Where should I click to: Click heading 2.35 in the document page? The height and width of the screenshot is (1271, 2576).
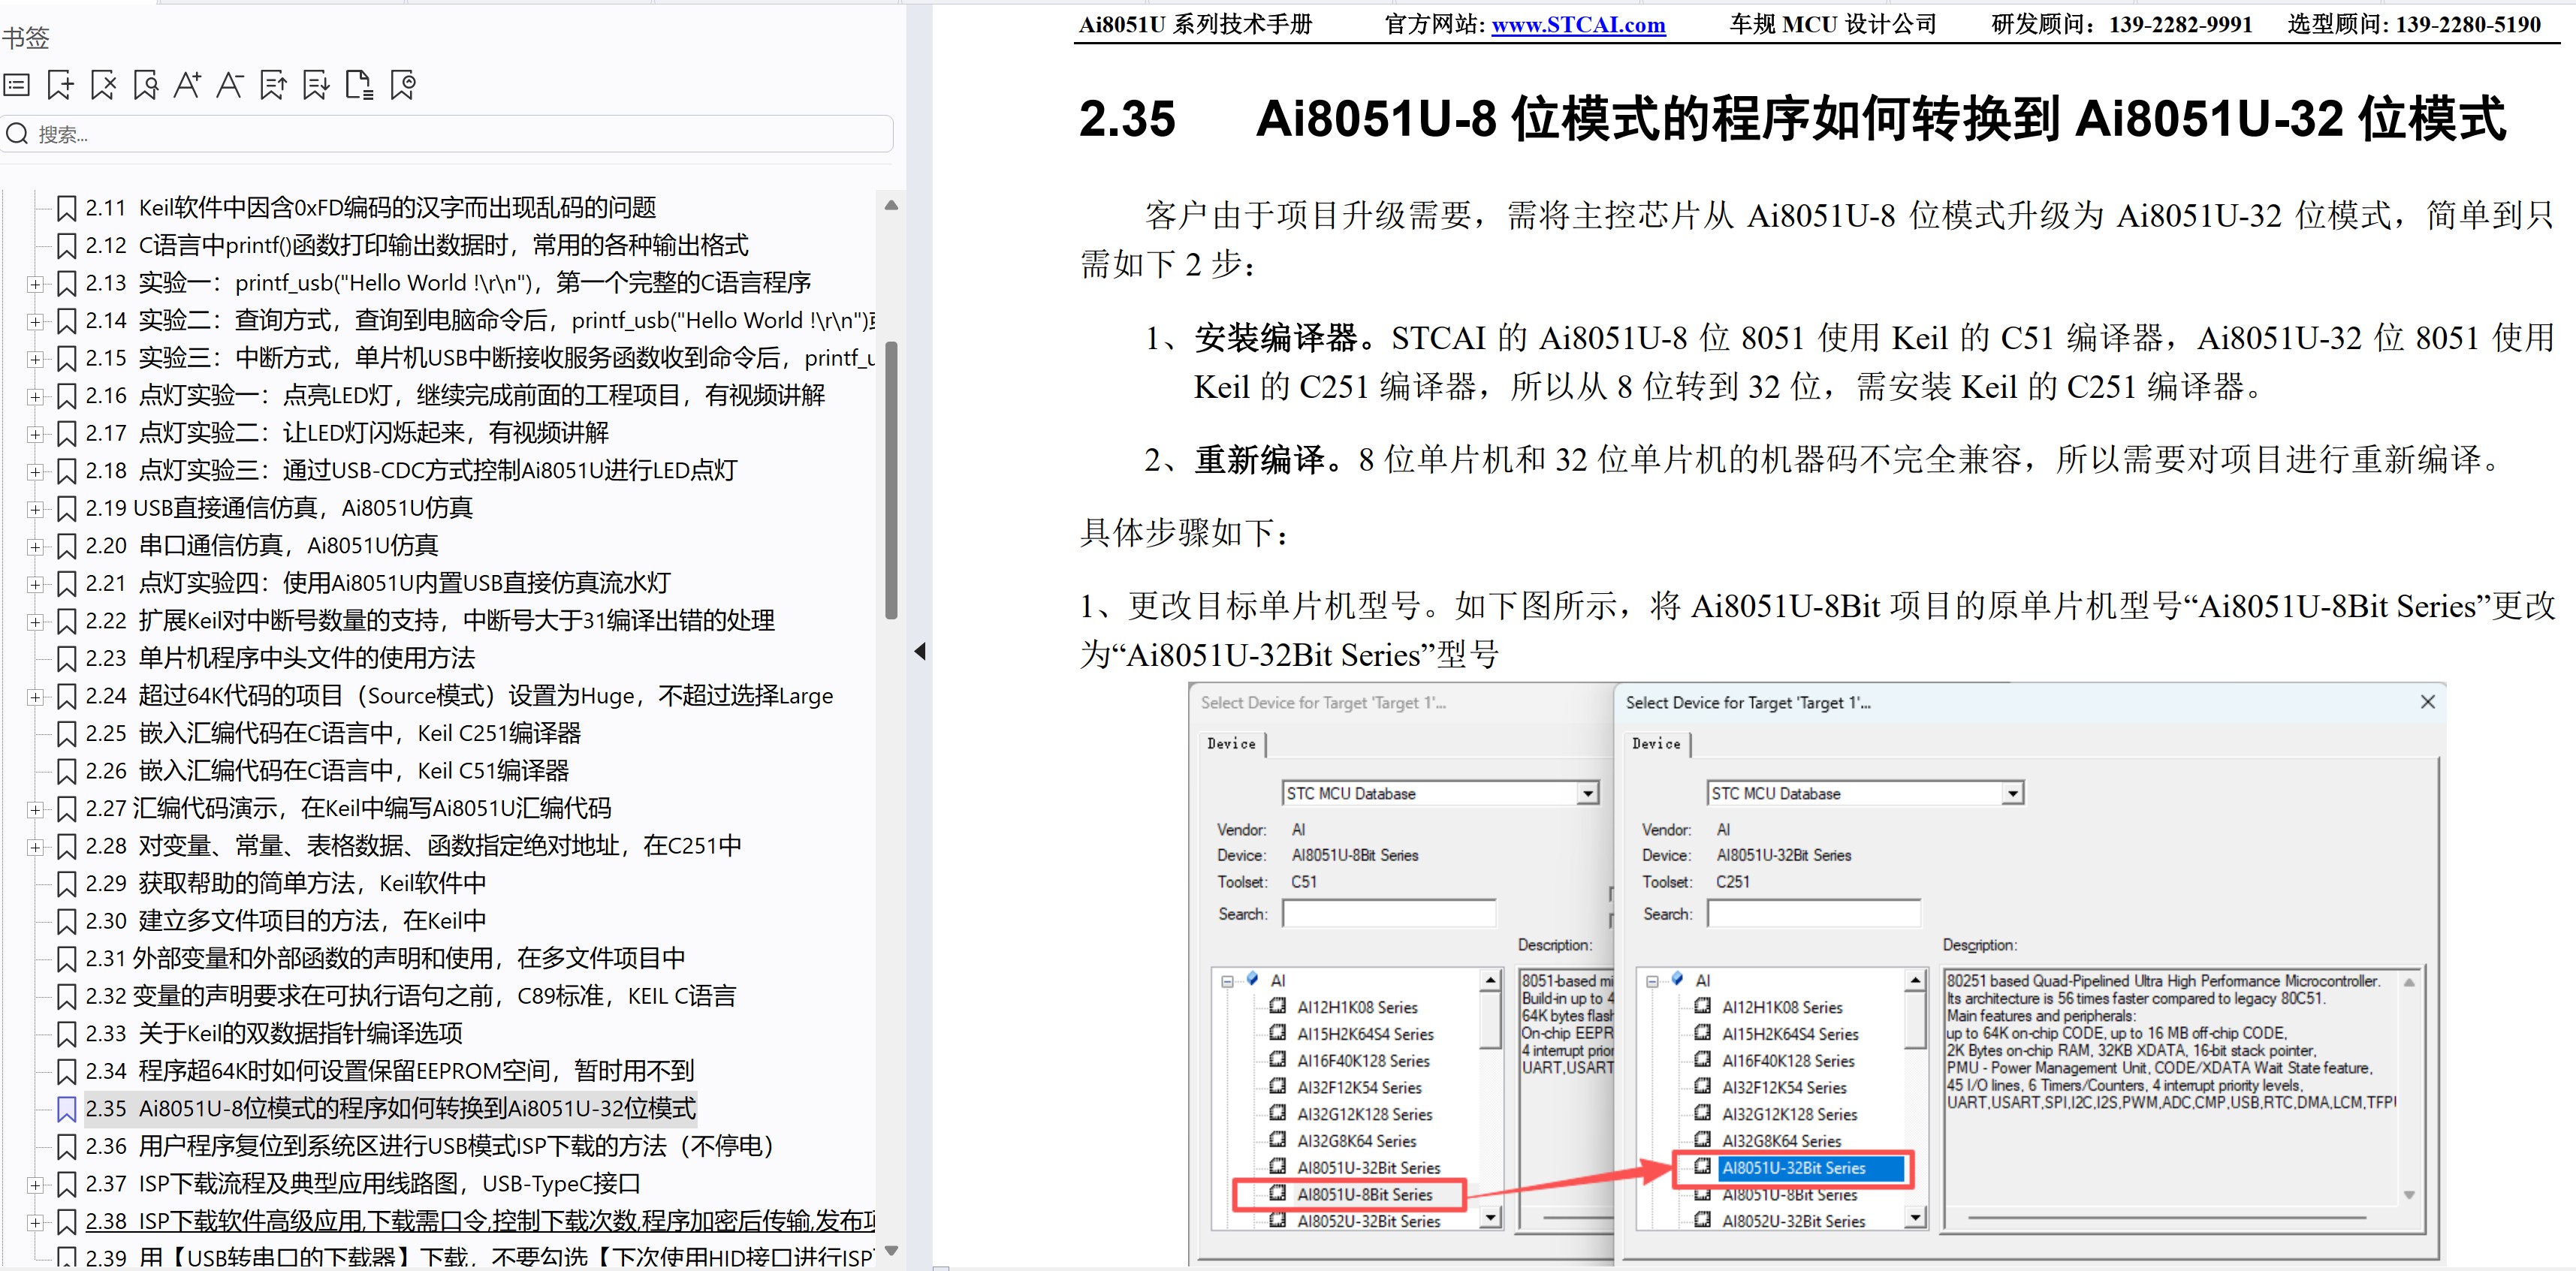[x=1791, y=119]
